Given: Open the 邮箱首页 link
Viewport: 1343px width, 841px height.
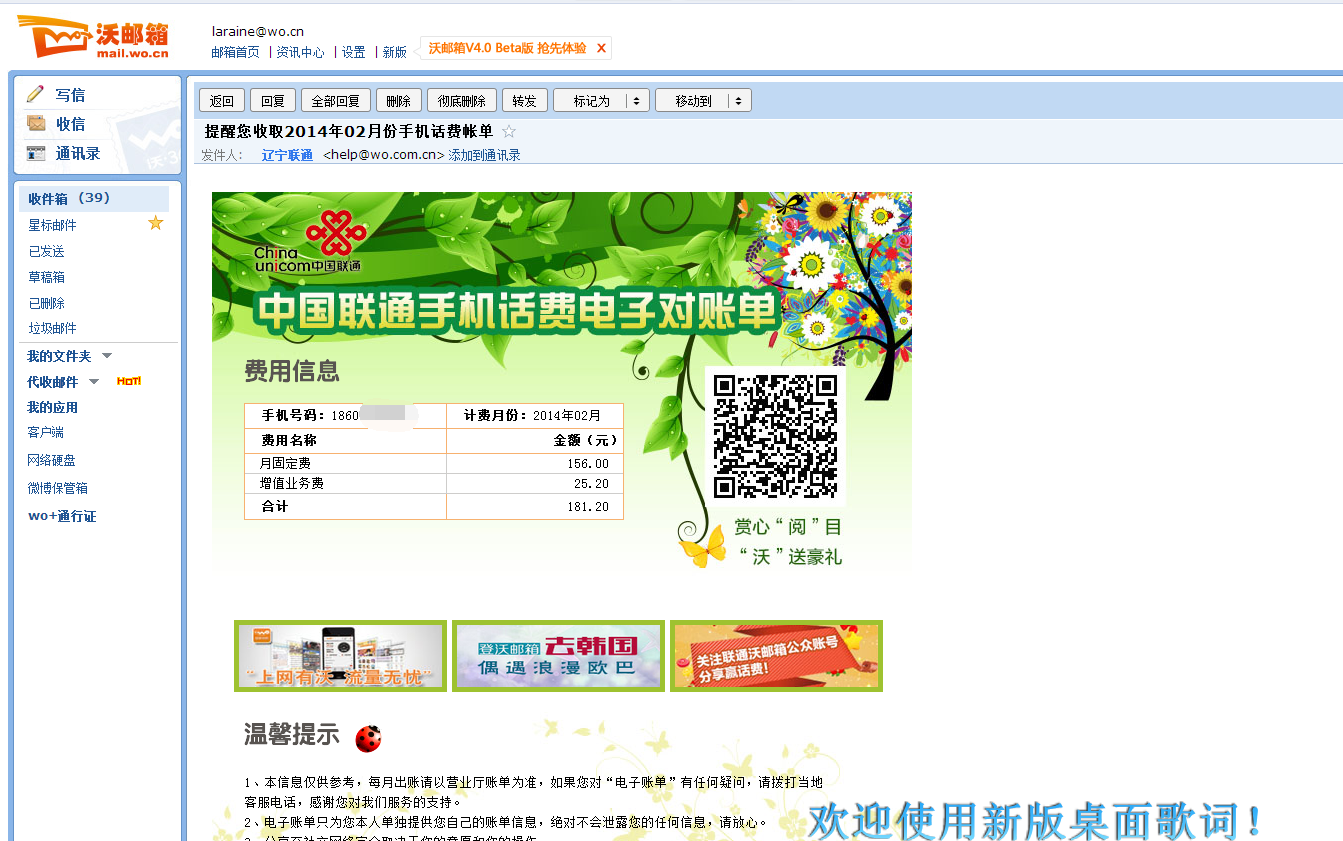Looking at the screenshot, I should pos(235,52).
